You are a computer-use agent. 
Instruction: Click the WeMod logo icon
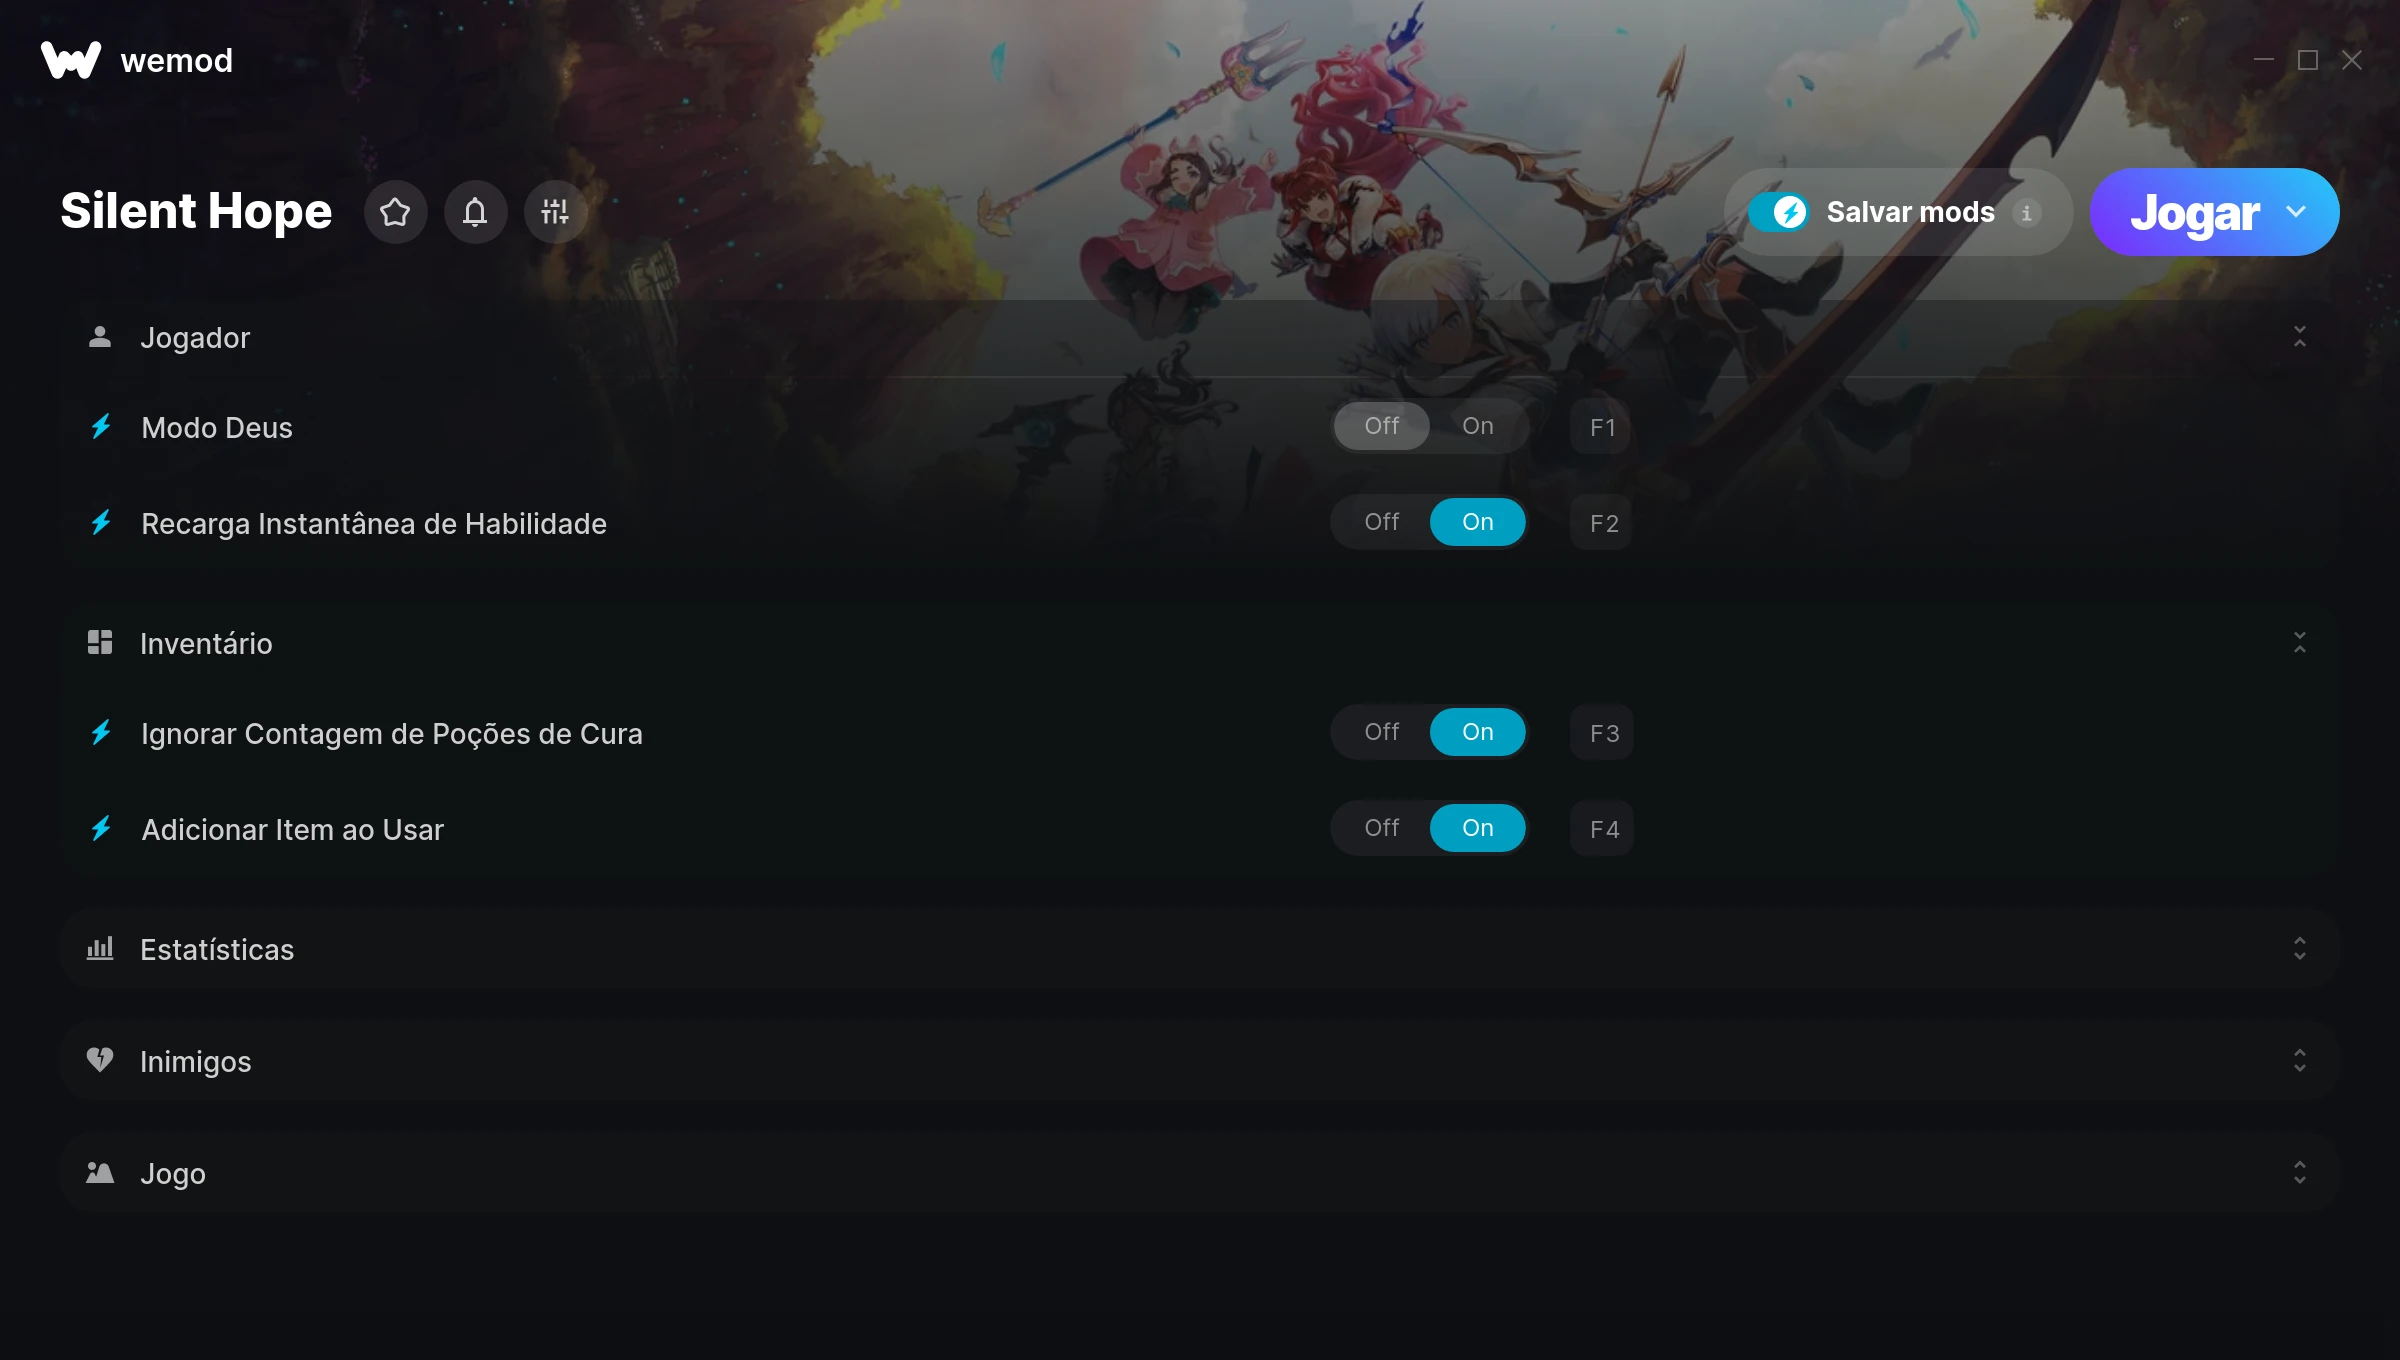(x=71, y=60)
